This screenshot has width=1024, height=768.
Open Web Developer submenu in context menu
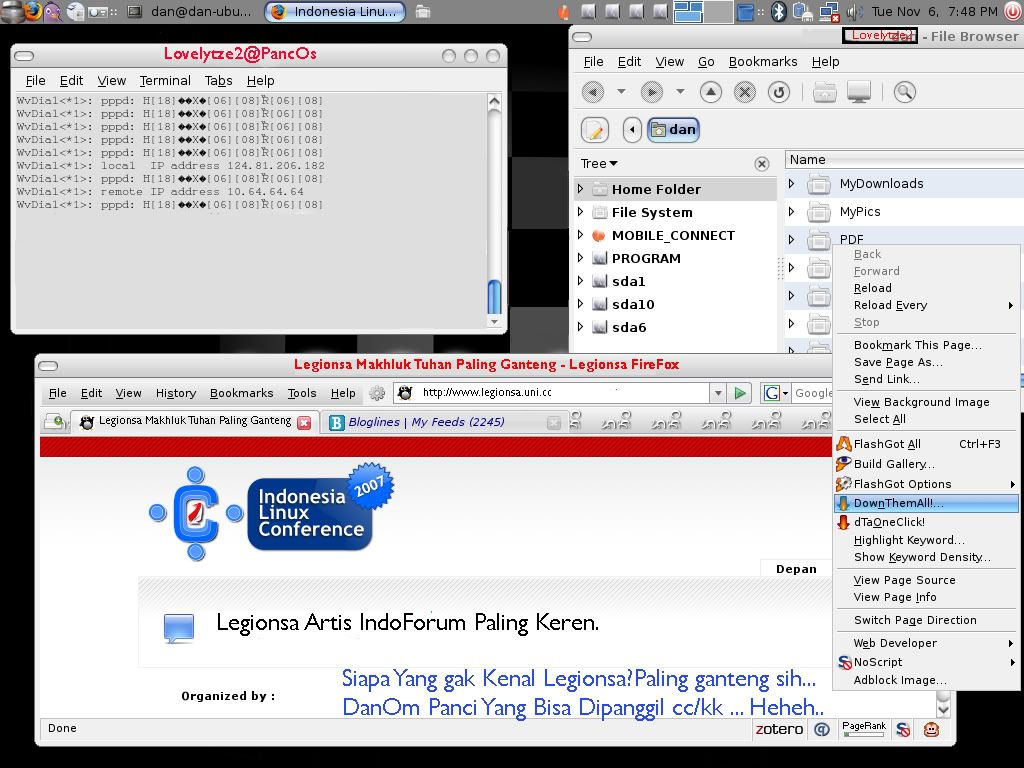click(927, 643)
